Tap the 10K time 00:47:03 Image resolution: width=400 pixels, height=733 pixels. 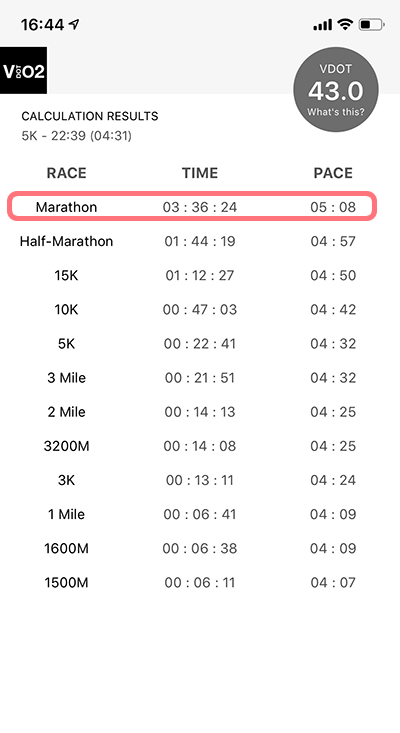200,309
